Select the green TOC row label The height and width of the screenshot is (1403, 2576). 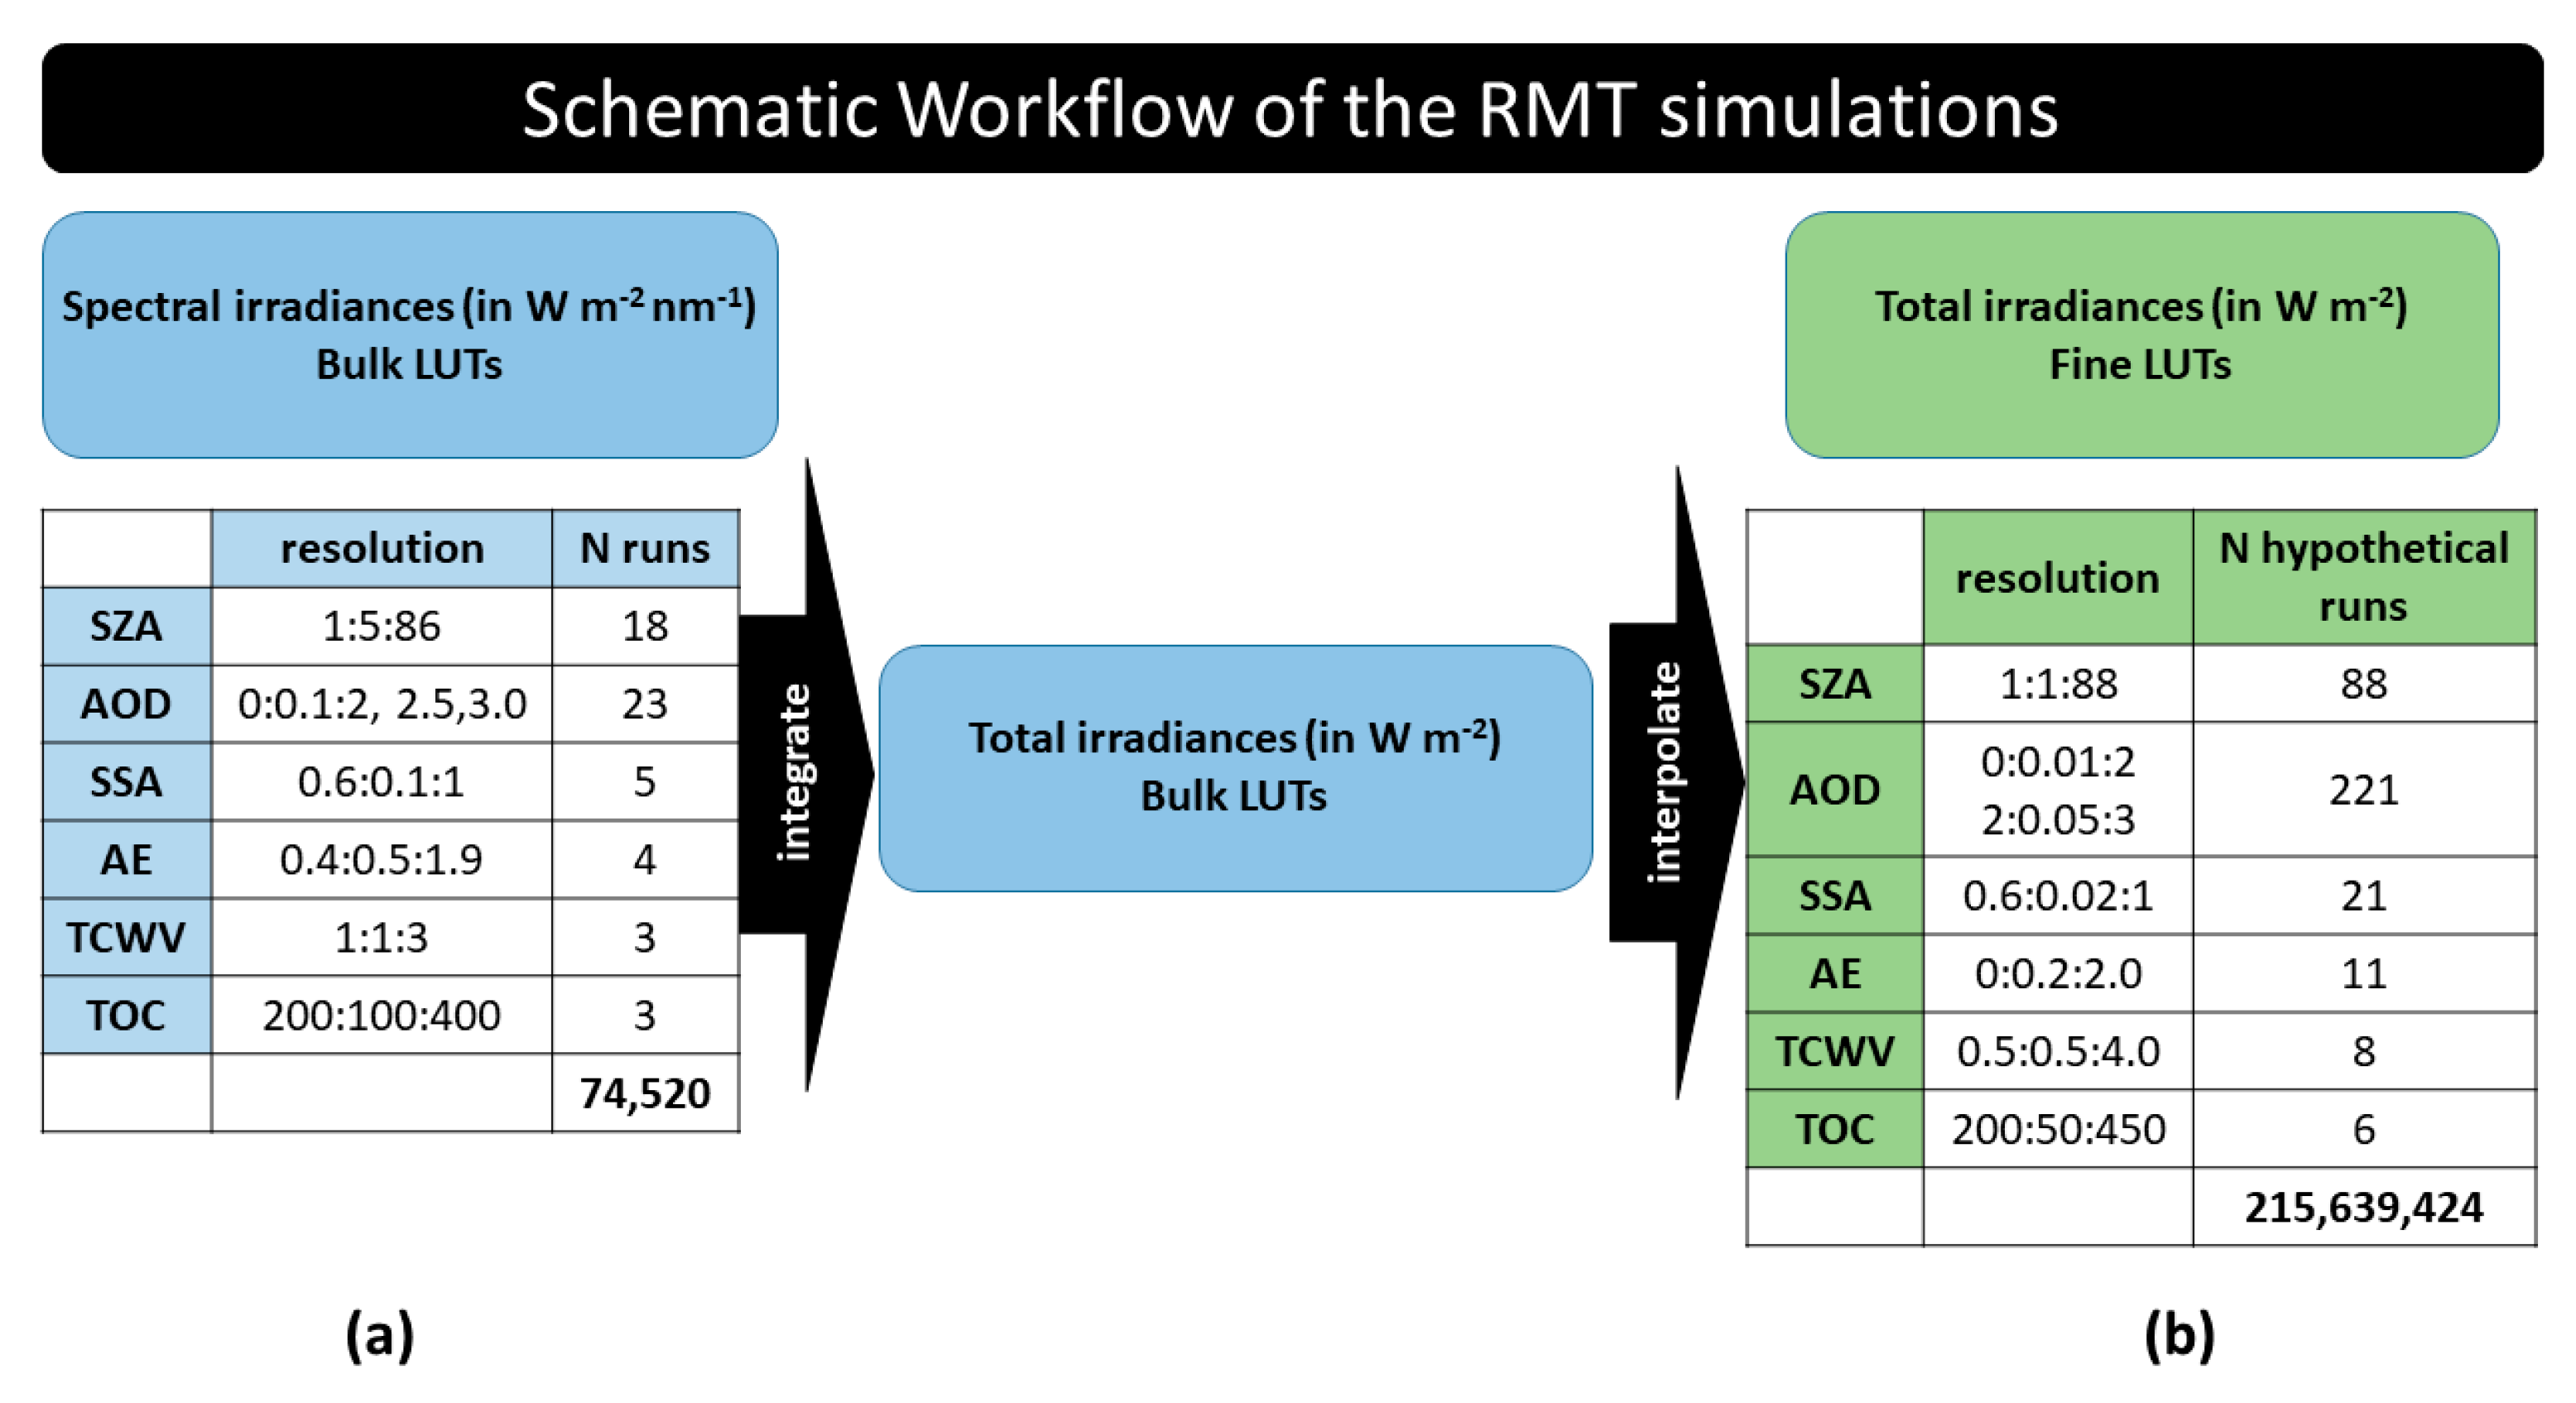pos(1834,1129)
